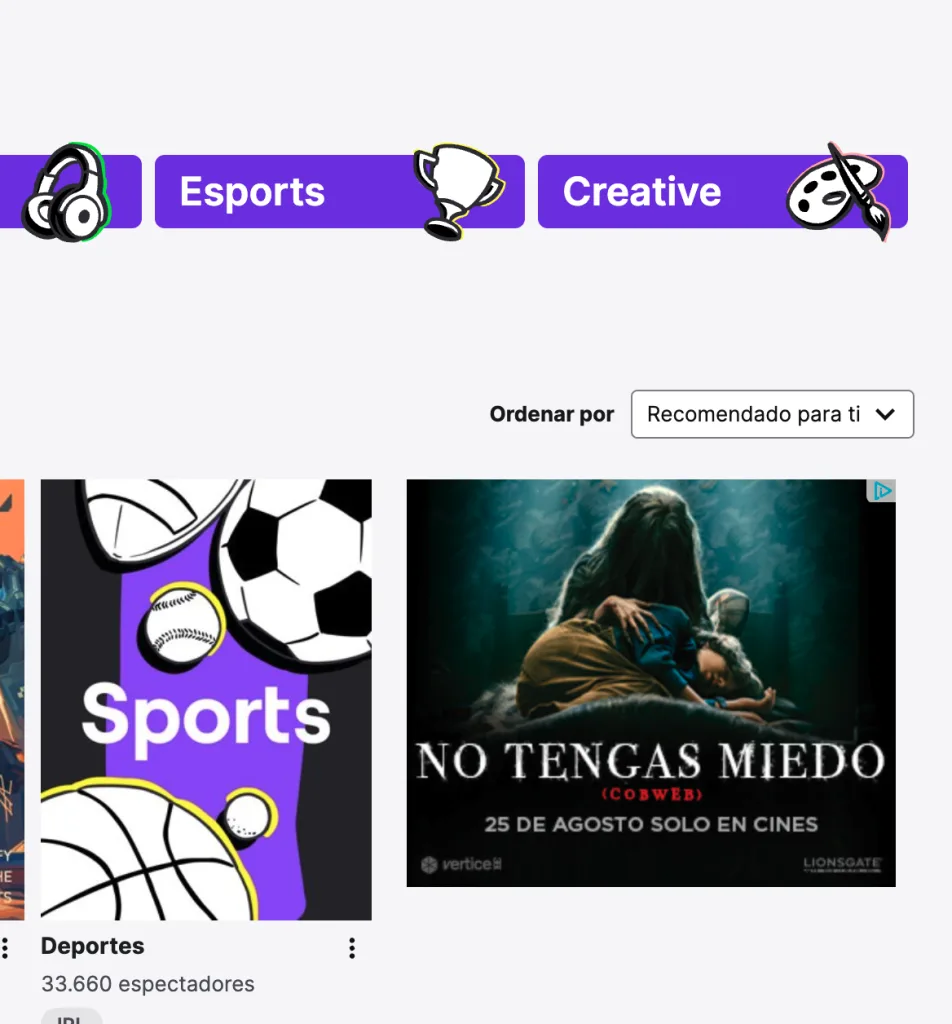Screen dimensions: 952x1024
Task: Click the paint palette icon on Creative
Action: pyautogui.click(x=838, y=191)
